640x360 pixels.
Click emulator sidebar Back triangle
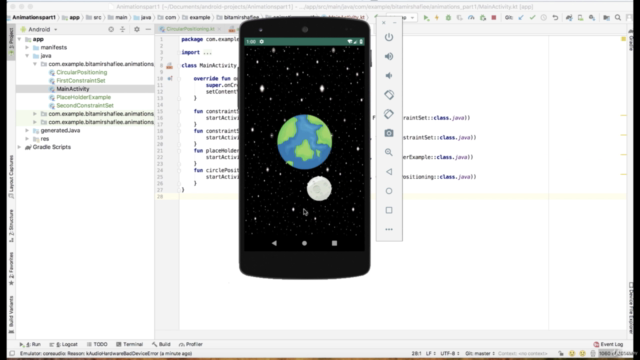point(389,172)
